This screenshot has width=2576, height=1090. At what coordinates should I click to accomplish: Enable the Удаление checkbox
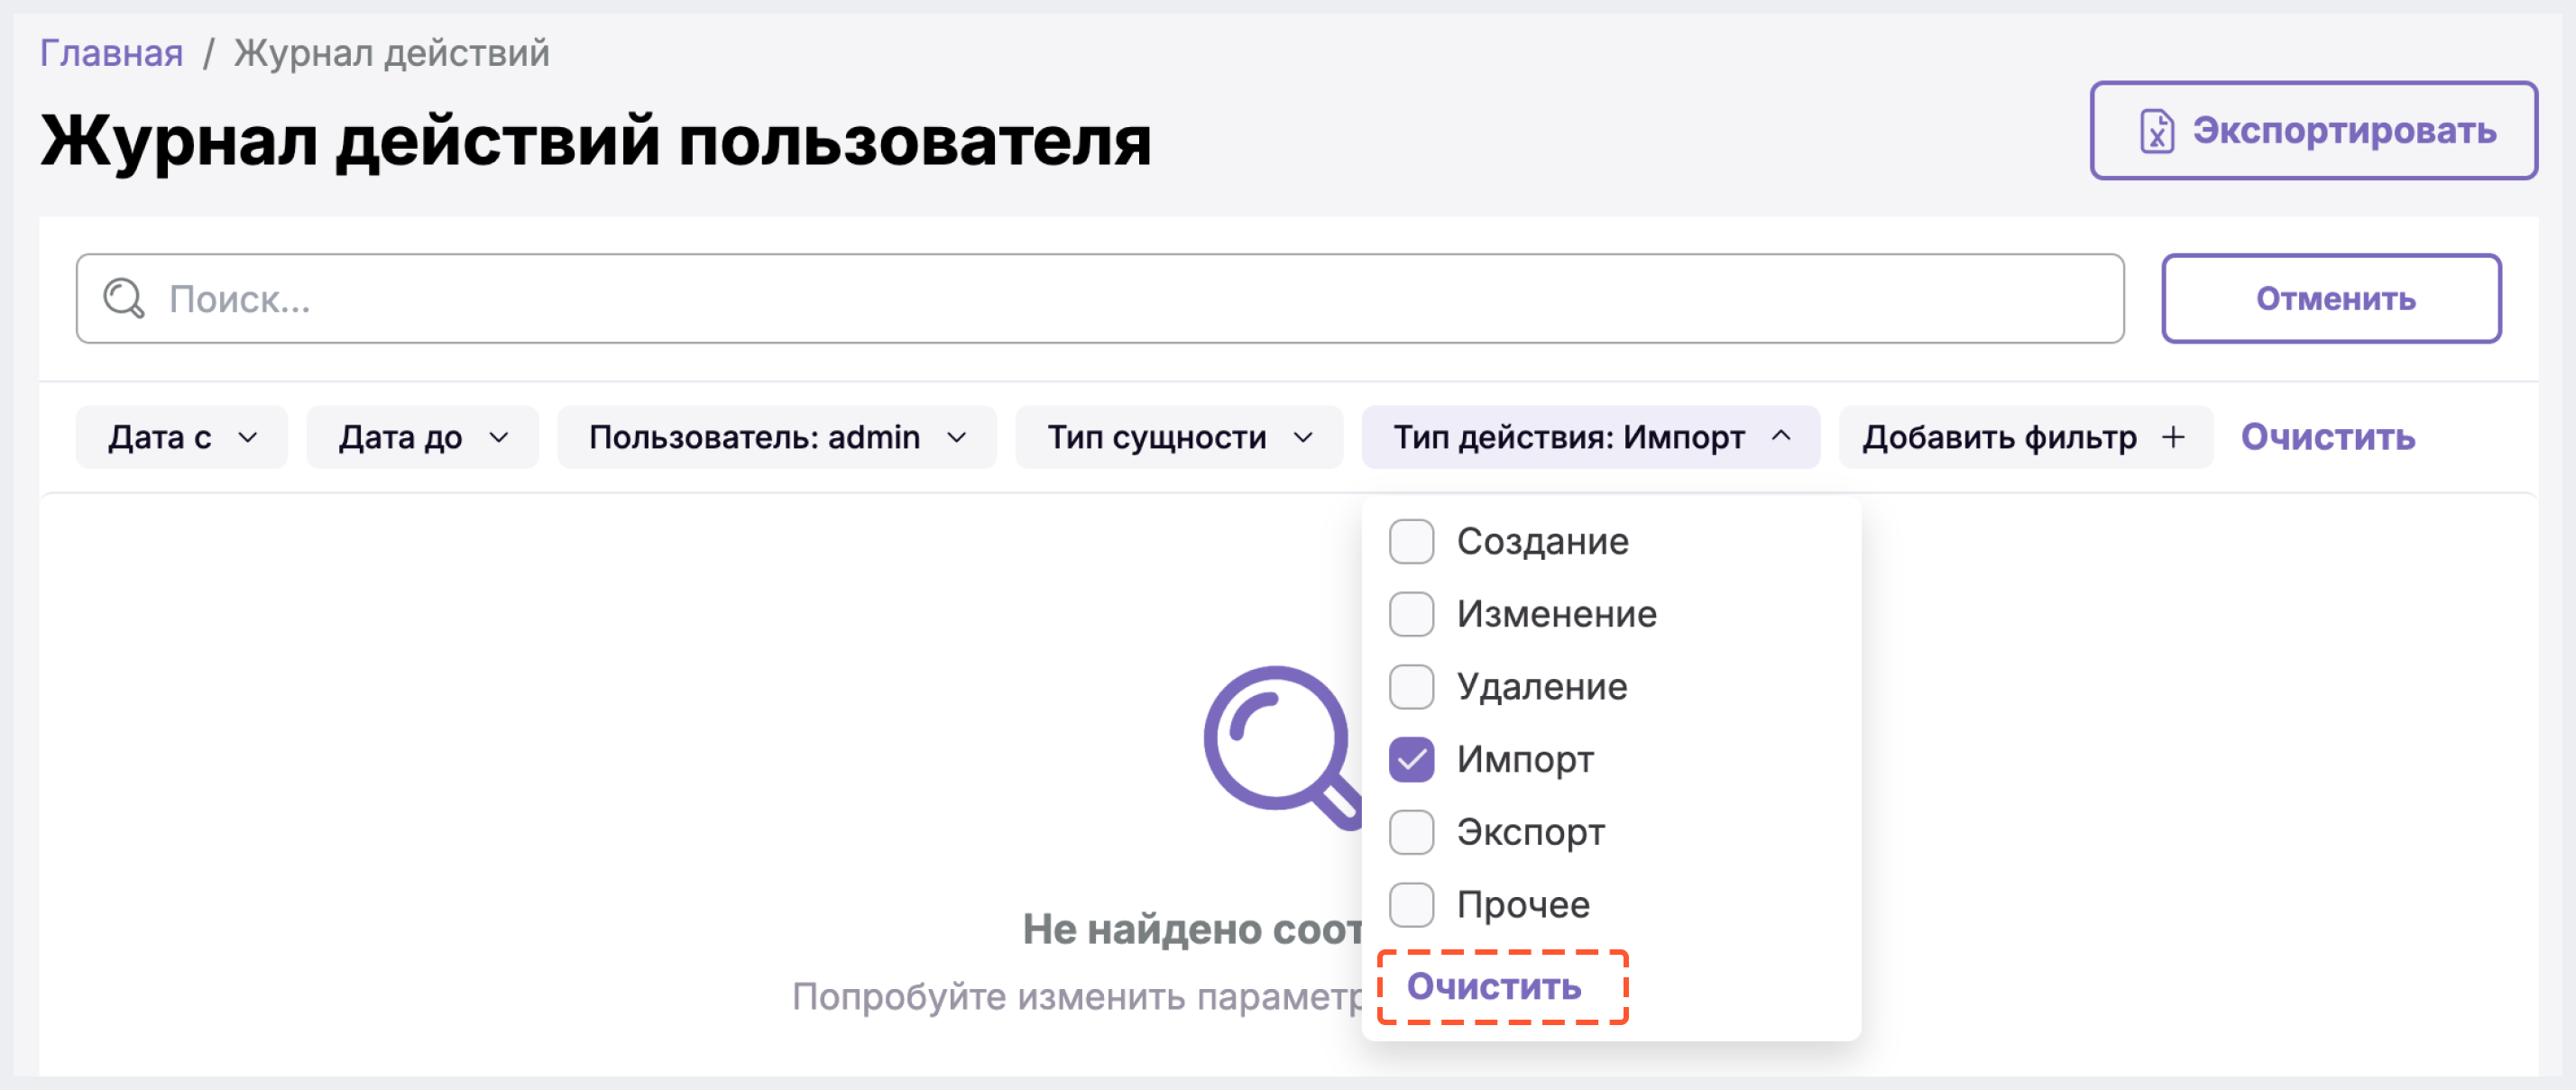[1411, 686]
